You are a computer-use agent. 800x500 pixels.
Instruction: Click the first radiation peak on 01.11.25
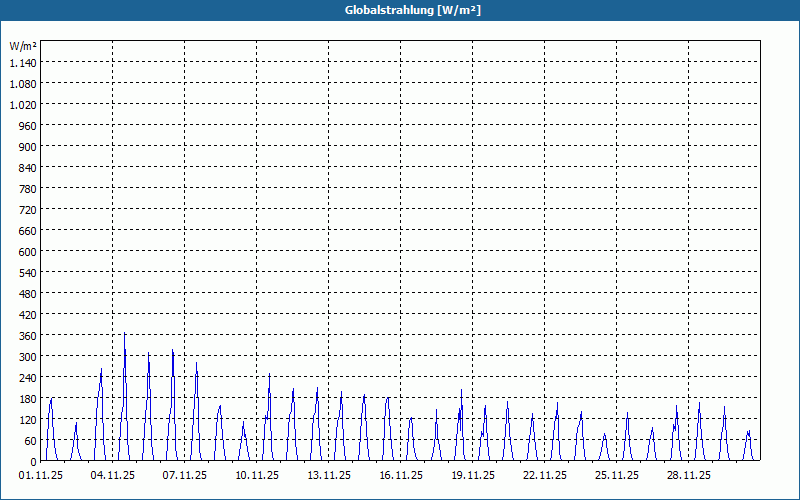pos(51,399)
